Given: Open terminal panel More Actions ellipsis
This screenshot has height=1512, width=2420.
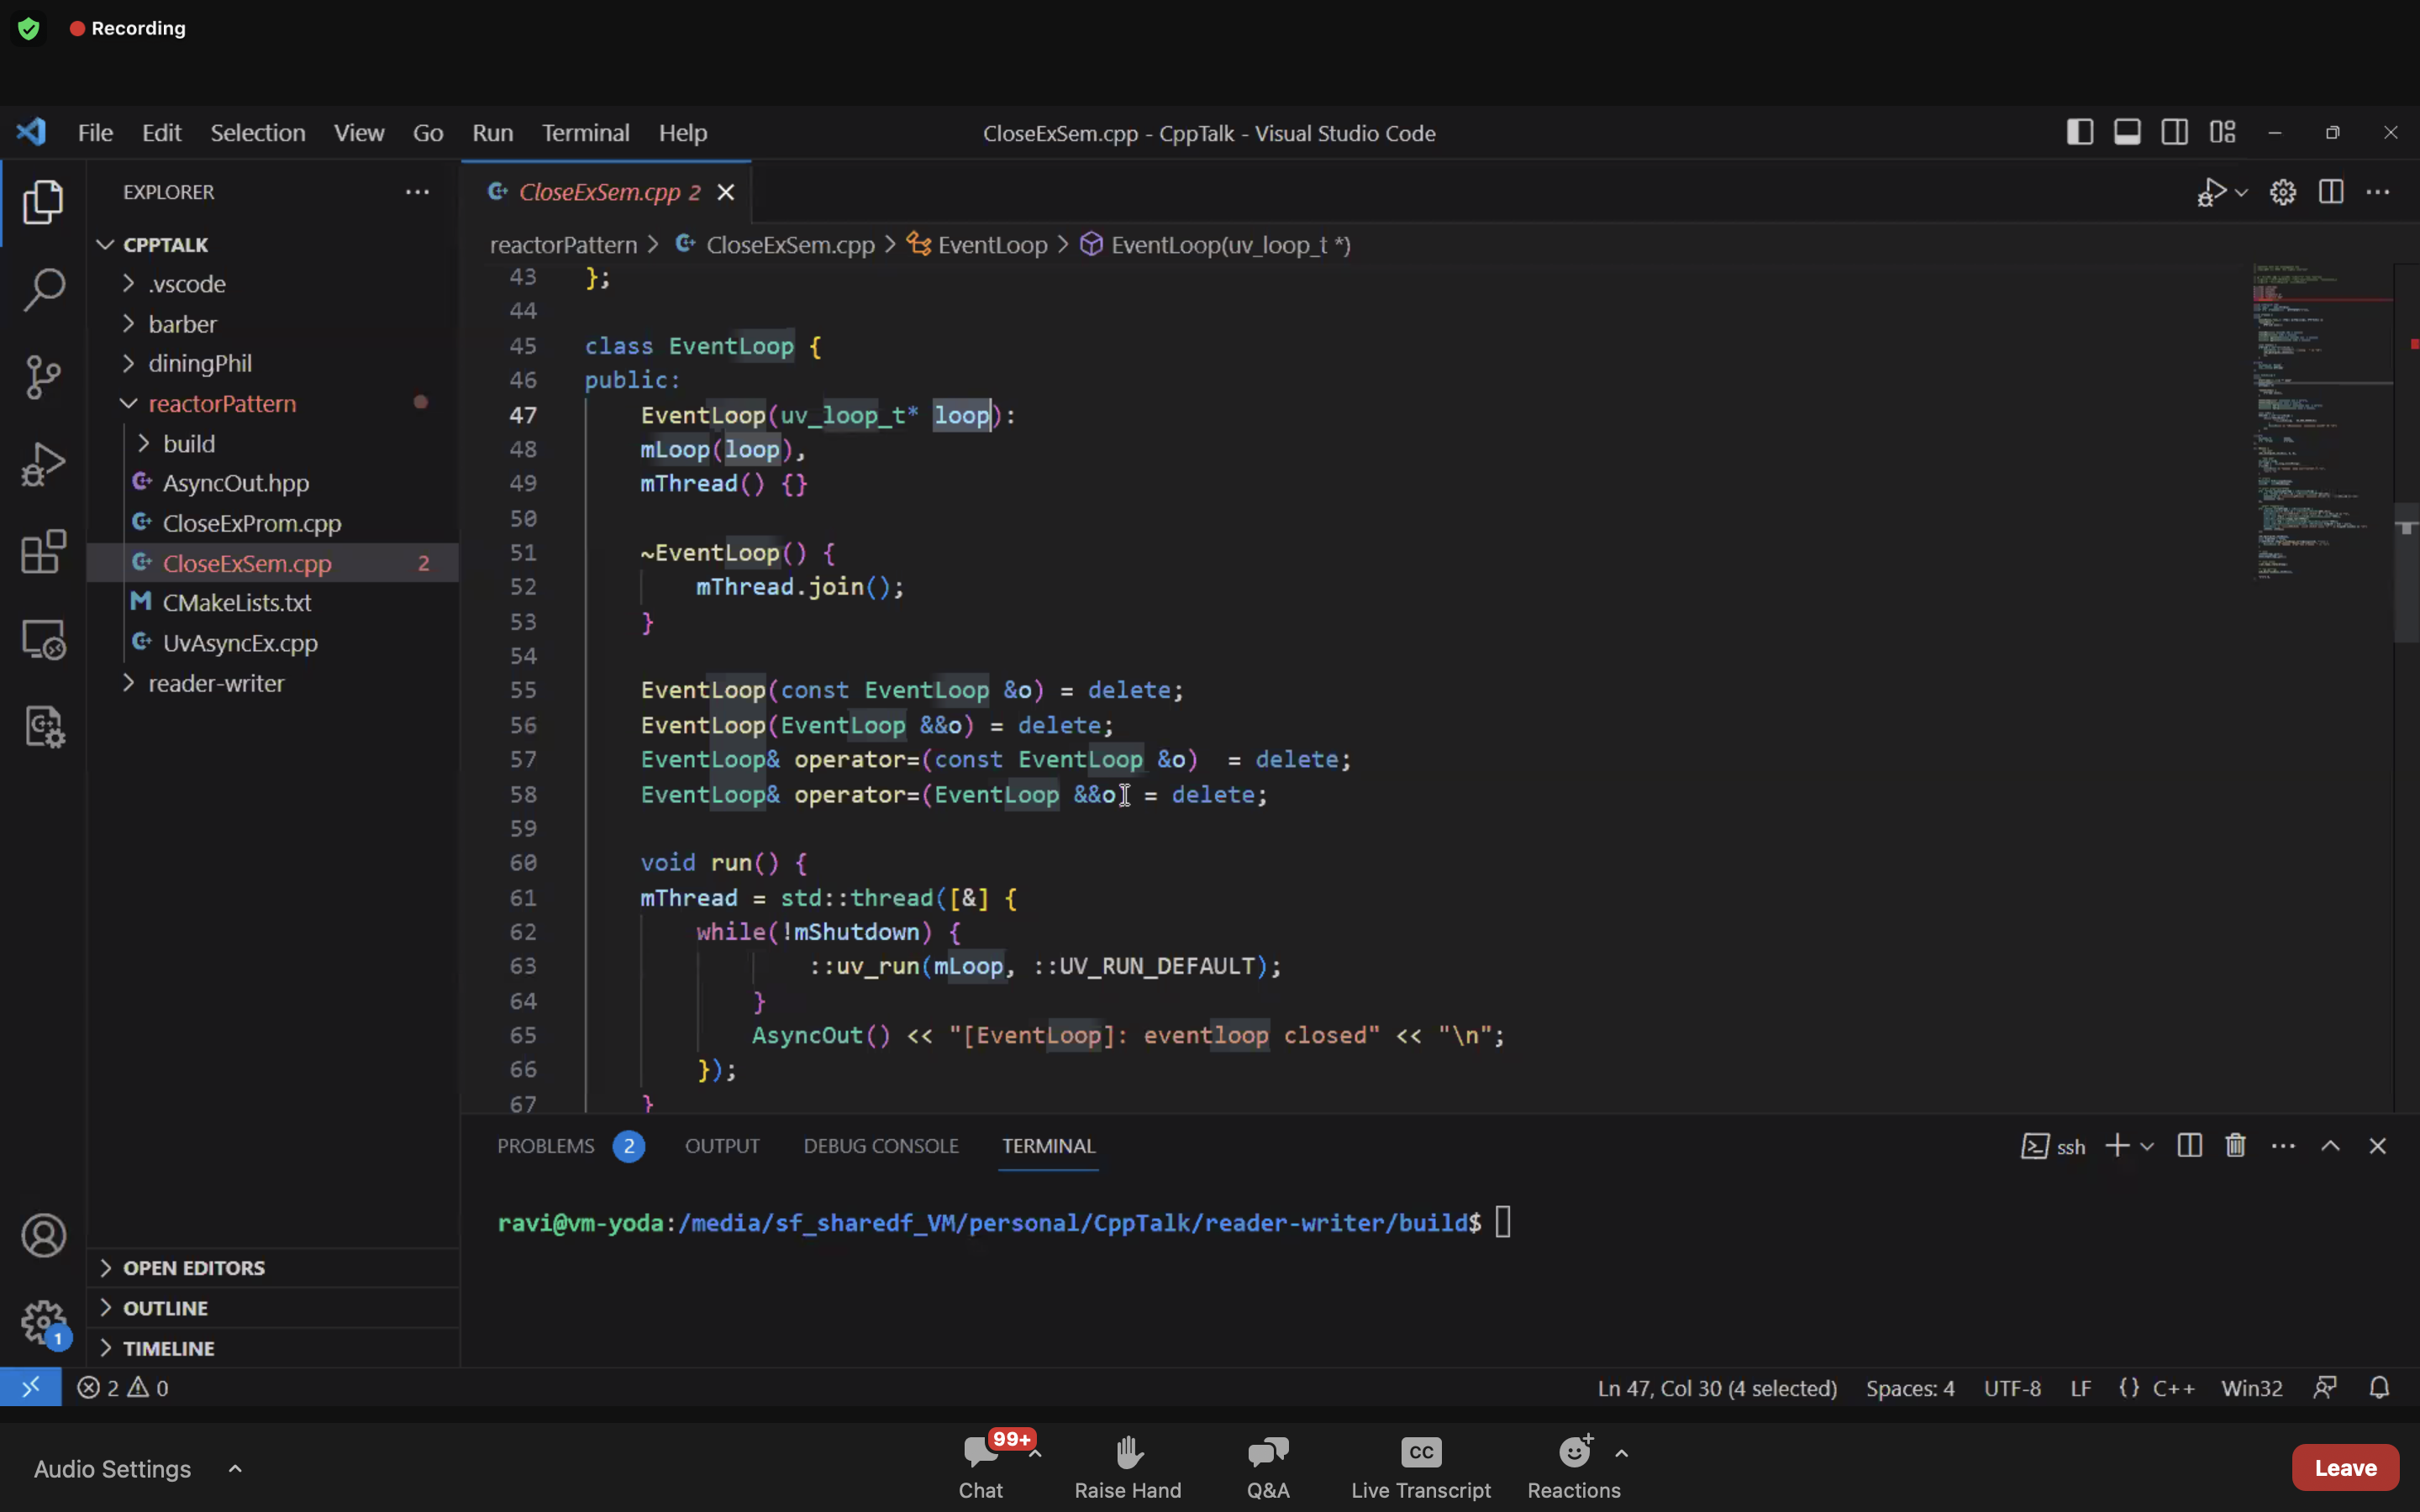Looking at the screenshot, I should coord(2283,1146).
